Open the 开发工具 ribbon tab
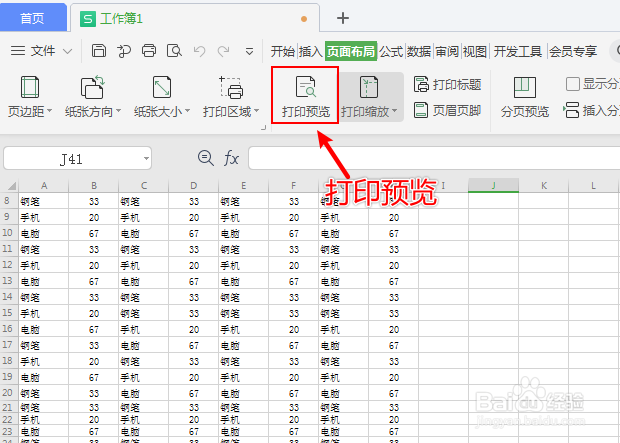The height and width of the screenshot is (443, 620). coord(518,51)
